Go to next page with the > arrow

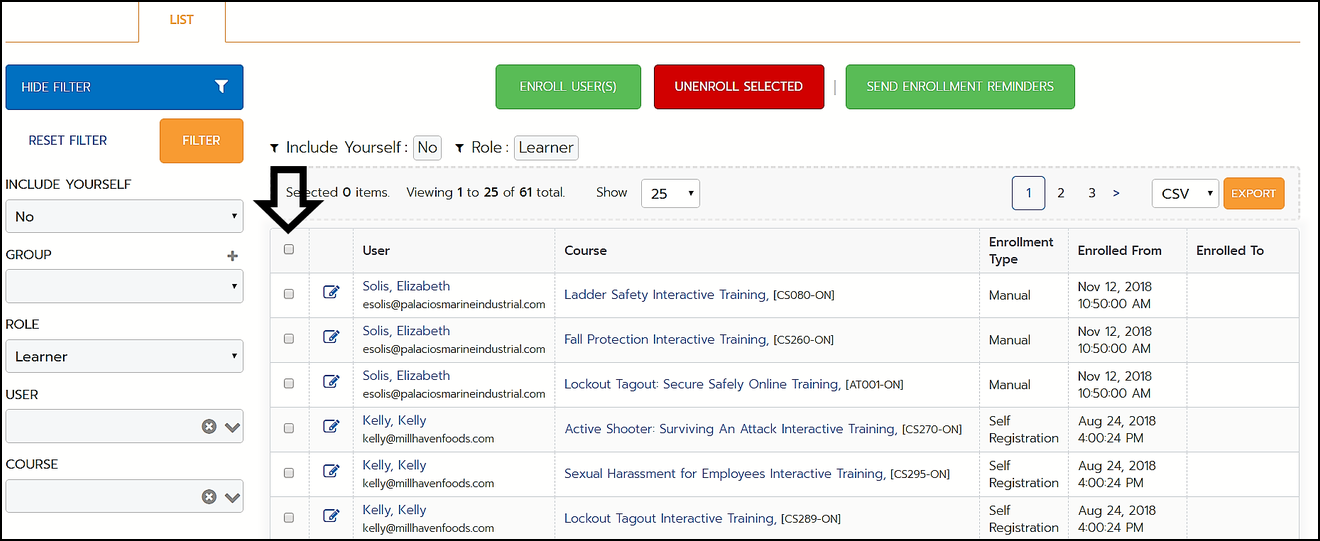[x=1117, y=193]
